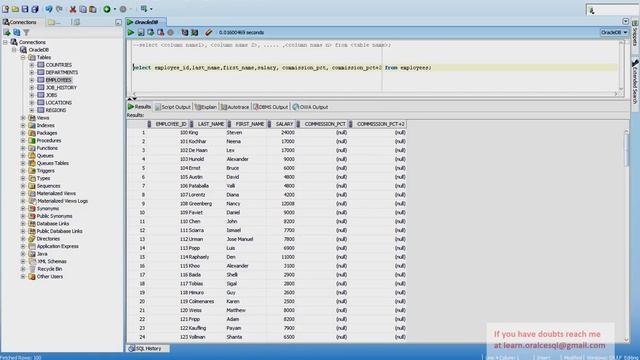Click the green Back navigation icon
Screen dimensions: 640x360
(107, 9)
